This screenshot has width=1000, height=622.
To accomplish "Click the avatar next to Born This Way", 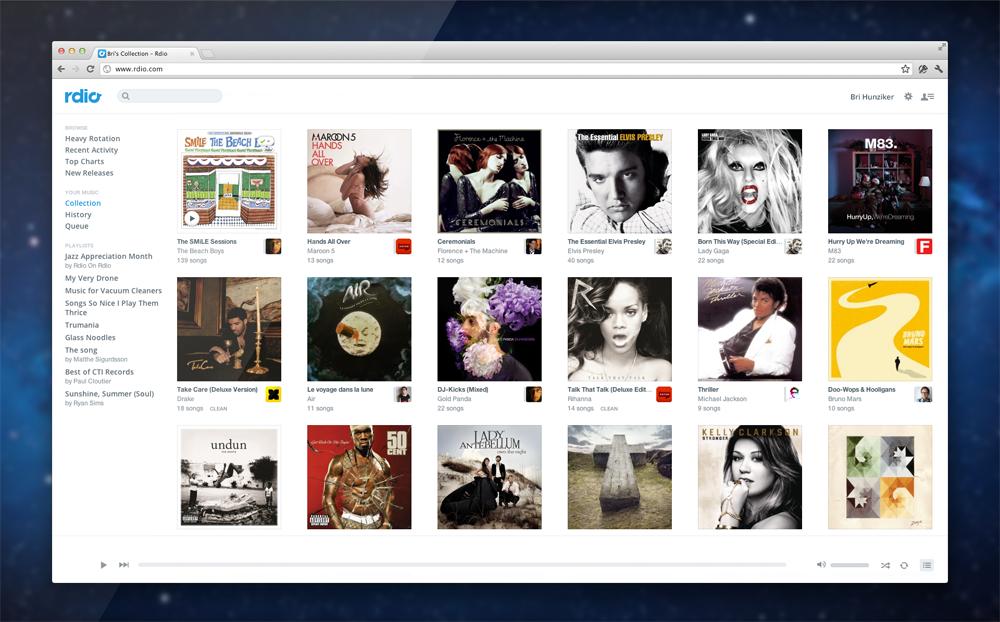I will tap(793, 246).
